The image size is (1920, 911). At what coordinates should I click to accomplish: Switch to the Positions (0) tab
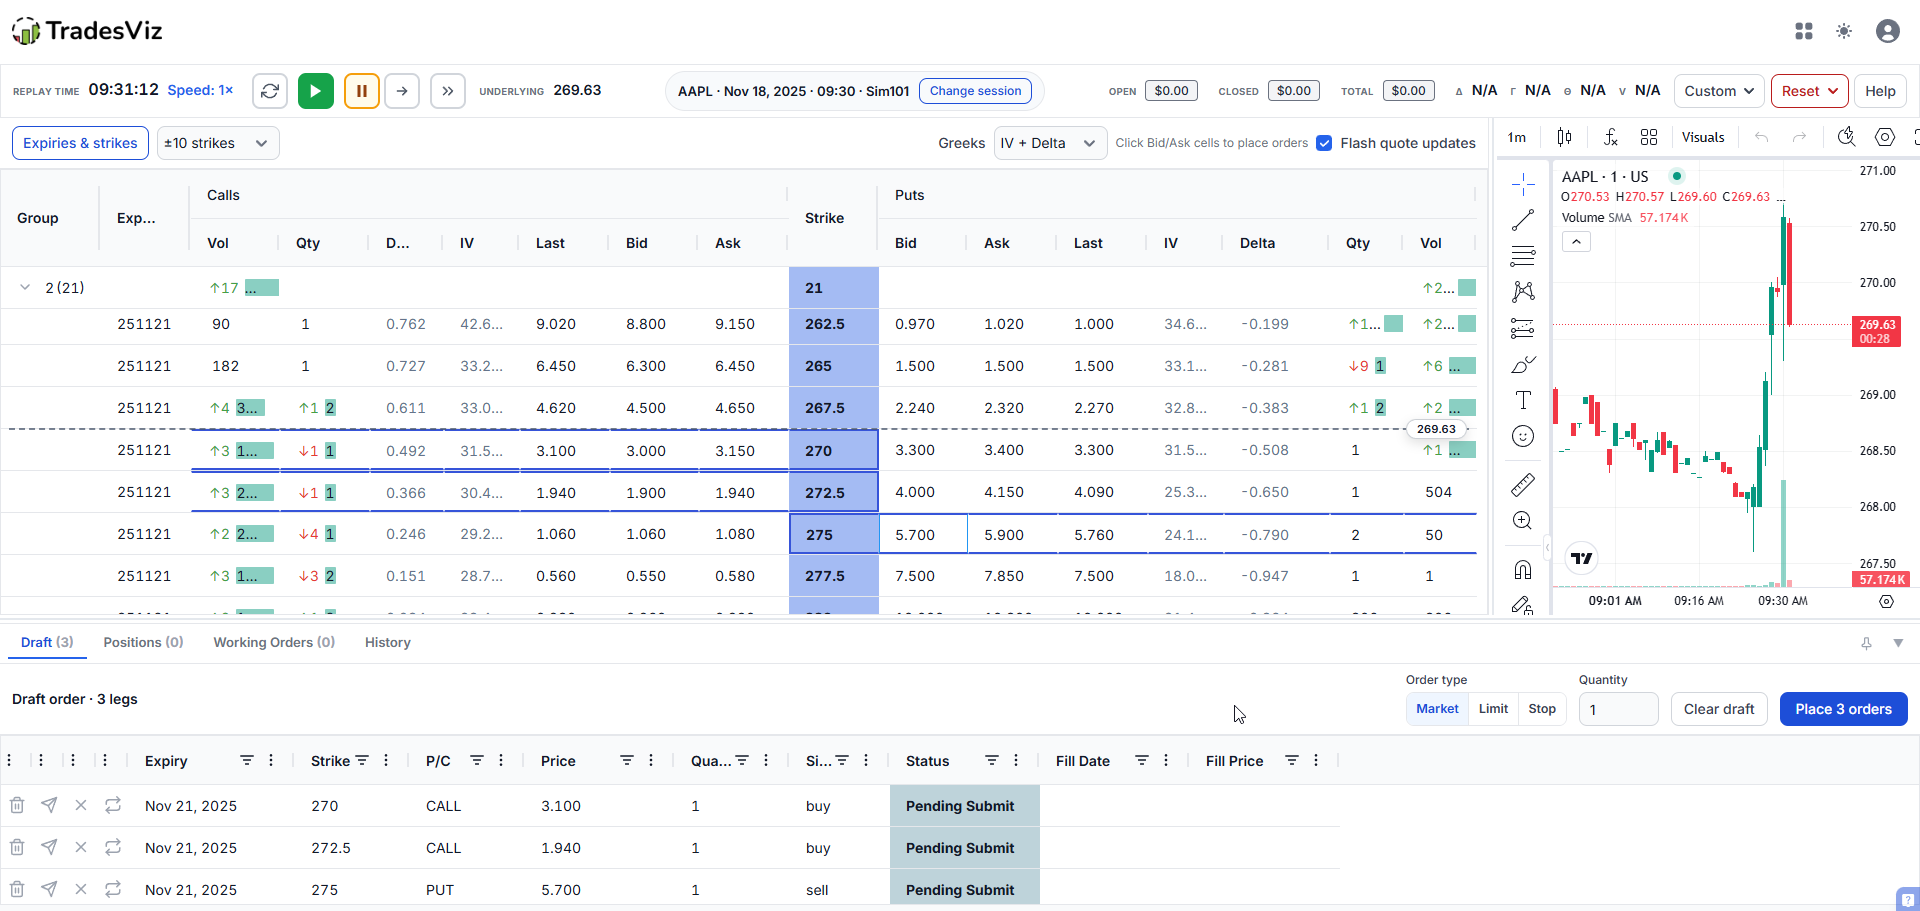click(x=143, y=642)
